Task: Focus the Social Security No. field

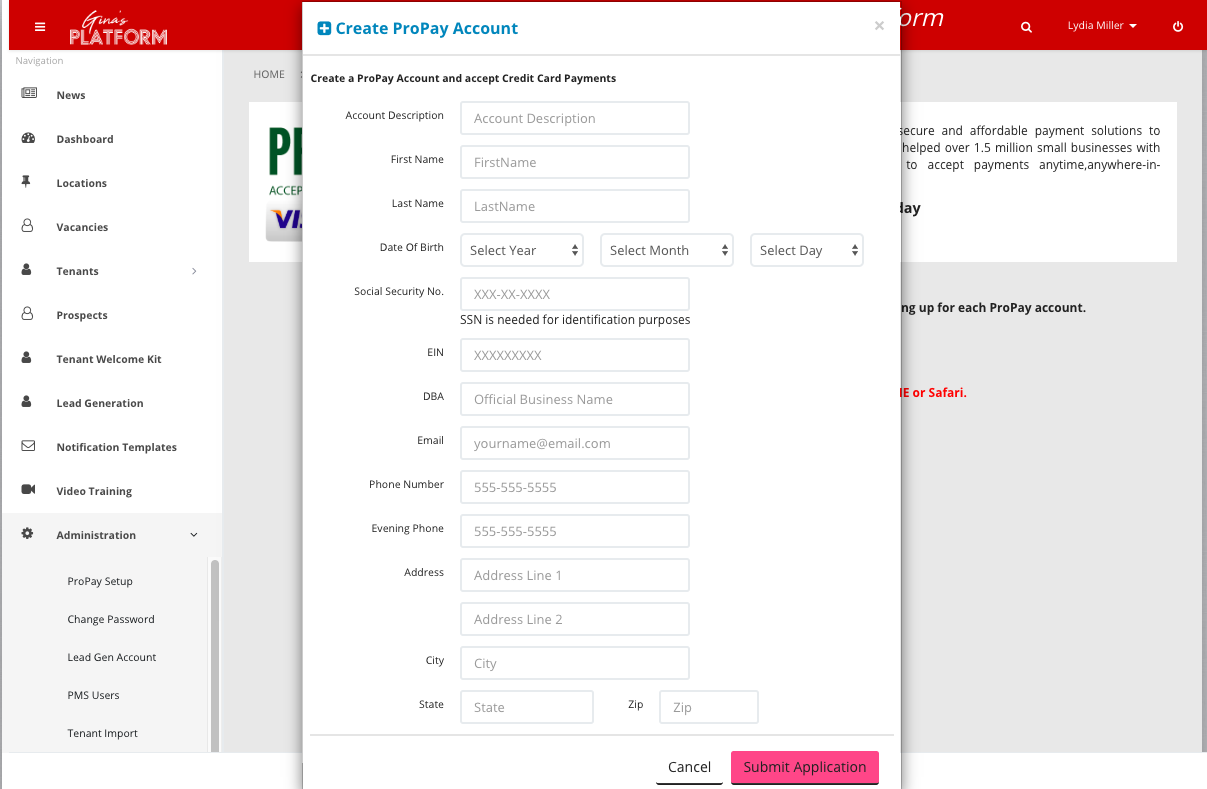Action: 575,294
